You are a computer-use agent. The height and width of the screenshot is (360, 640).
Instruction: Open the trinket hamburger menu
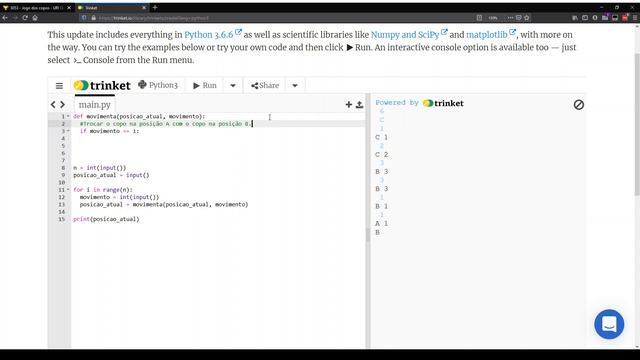(59, 86)
